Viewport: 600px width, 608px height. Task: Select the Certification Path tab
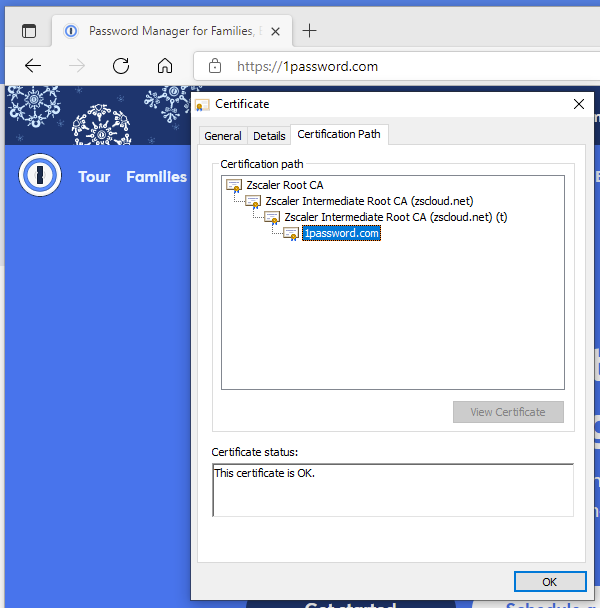[339, 135]
